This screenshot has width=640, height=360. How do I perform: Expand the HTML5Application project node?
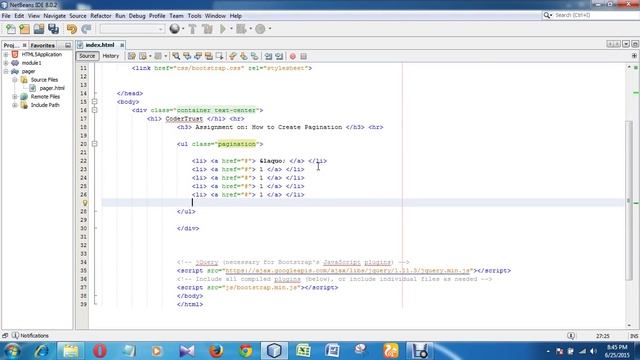pos(6,54)
